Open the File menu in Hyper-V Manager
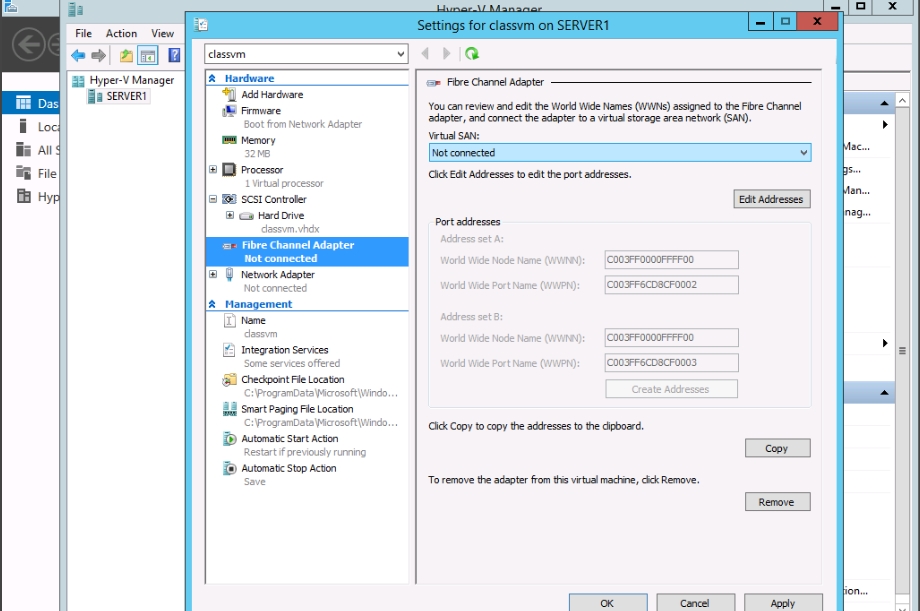 pyautogui.click(x=83, y=33)
